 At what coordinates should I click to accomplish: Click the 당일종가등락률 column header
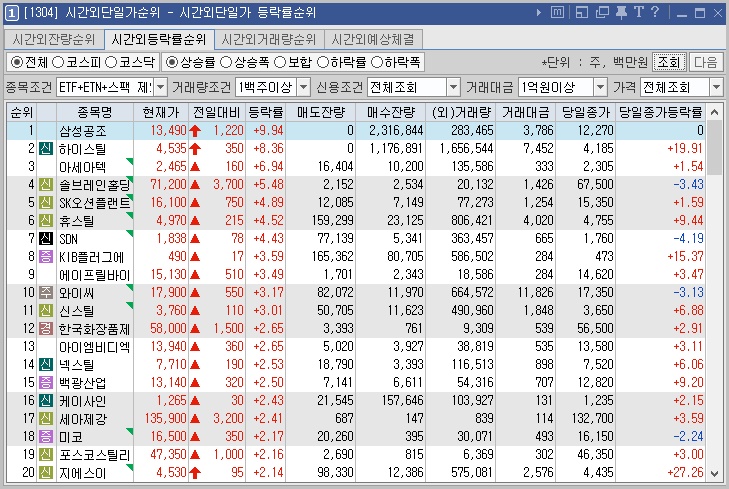660,112
